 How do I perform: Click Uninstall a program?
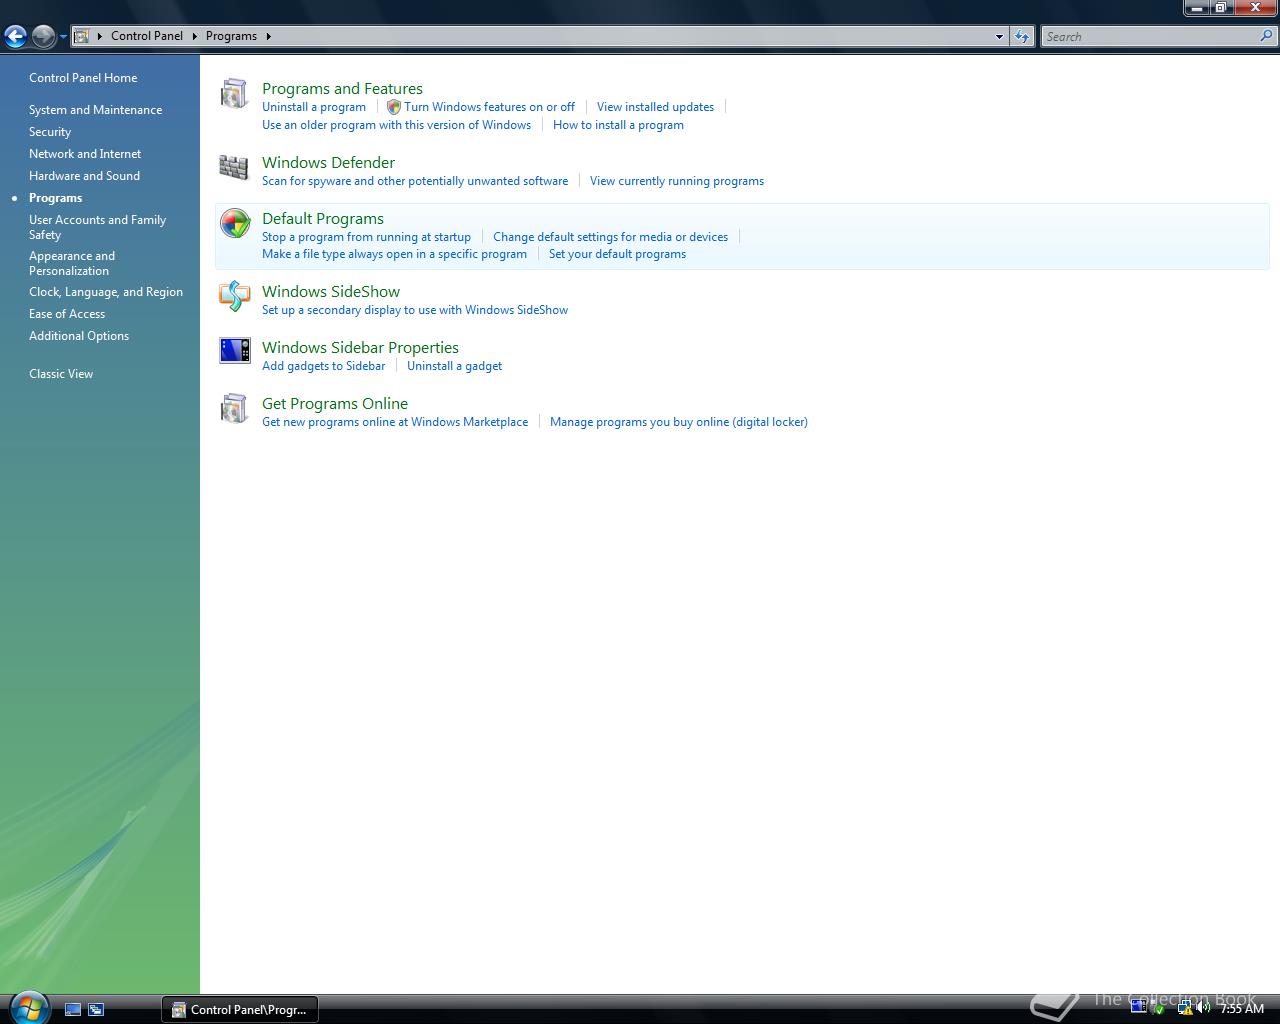314,107
